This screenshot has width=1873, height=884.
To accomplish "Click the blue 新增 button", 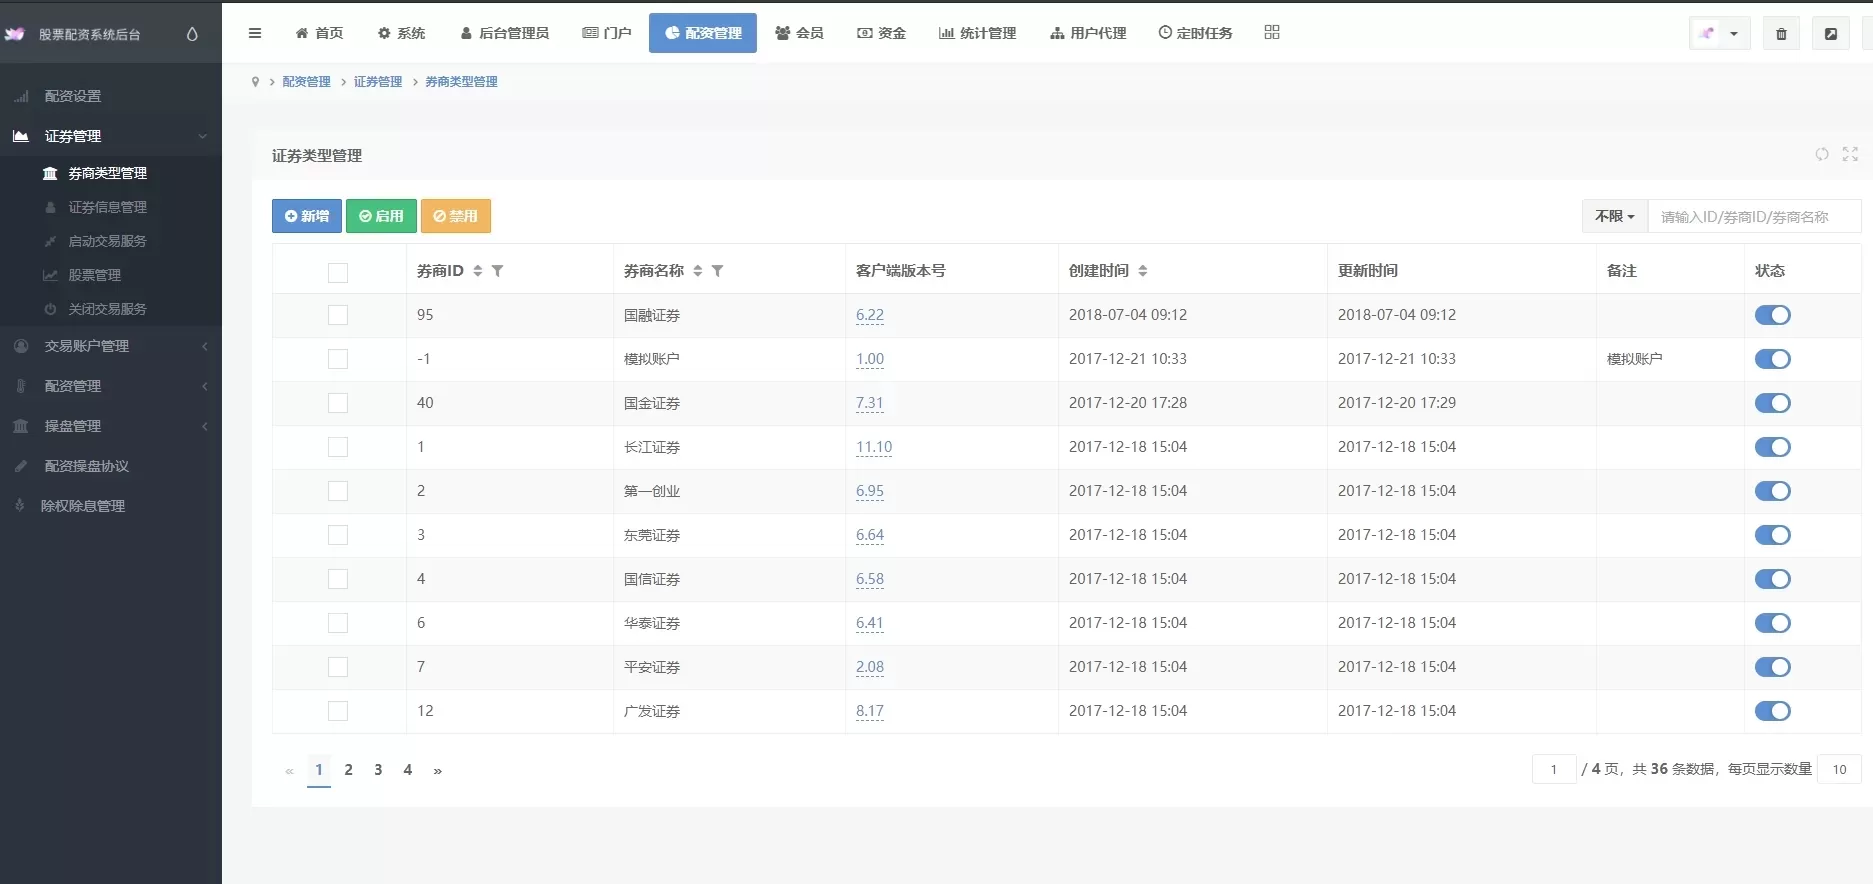I will [x=307, y=216].
